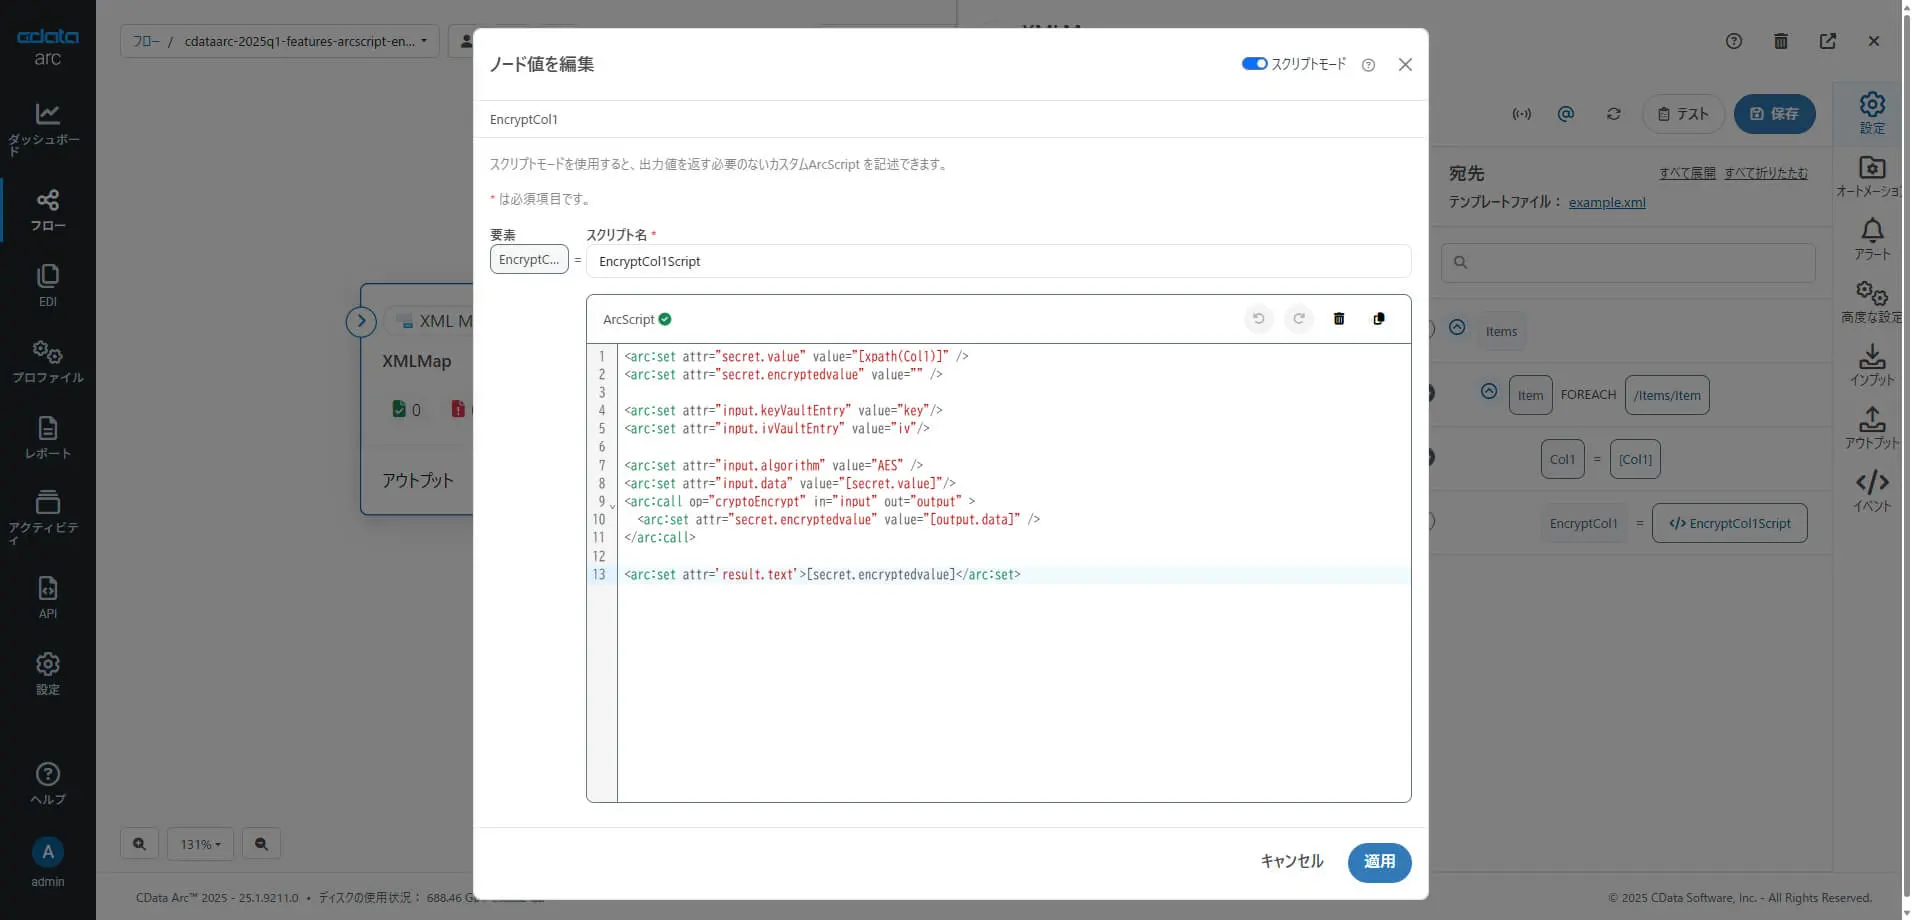The width and height of the screenshot is (1912, 920).
Task: Click the すべて展開 link
Action: (1687, 173)
